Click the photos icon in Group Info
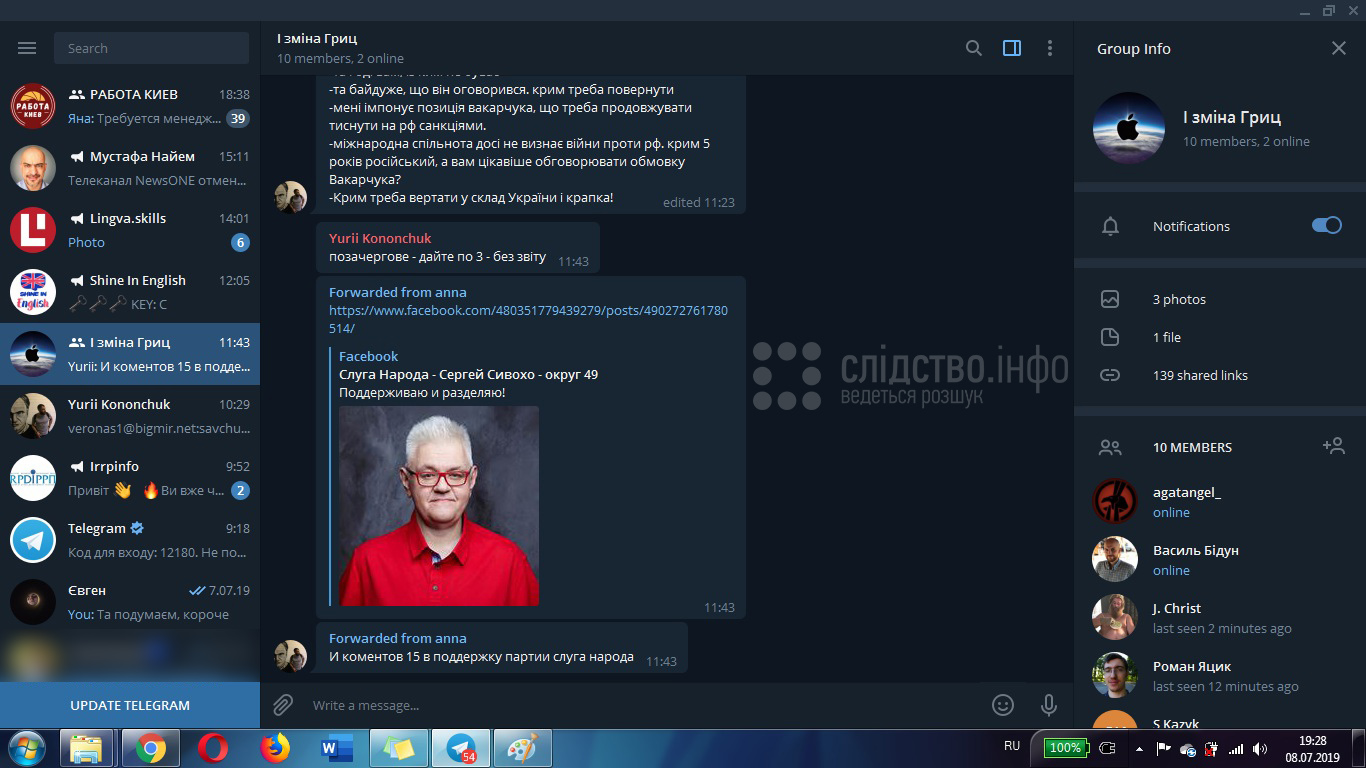 1110,299
